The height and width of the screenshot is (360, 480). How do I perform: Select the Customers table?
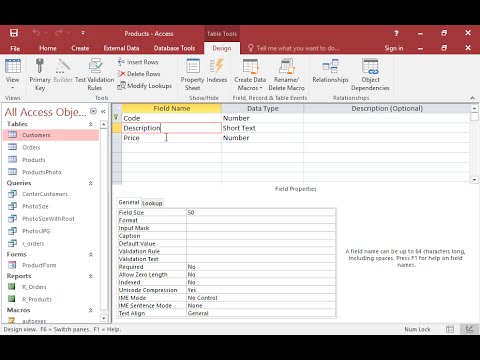pyautogui.click(x=51, y=135)
